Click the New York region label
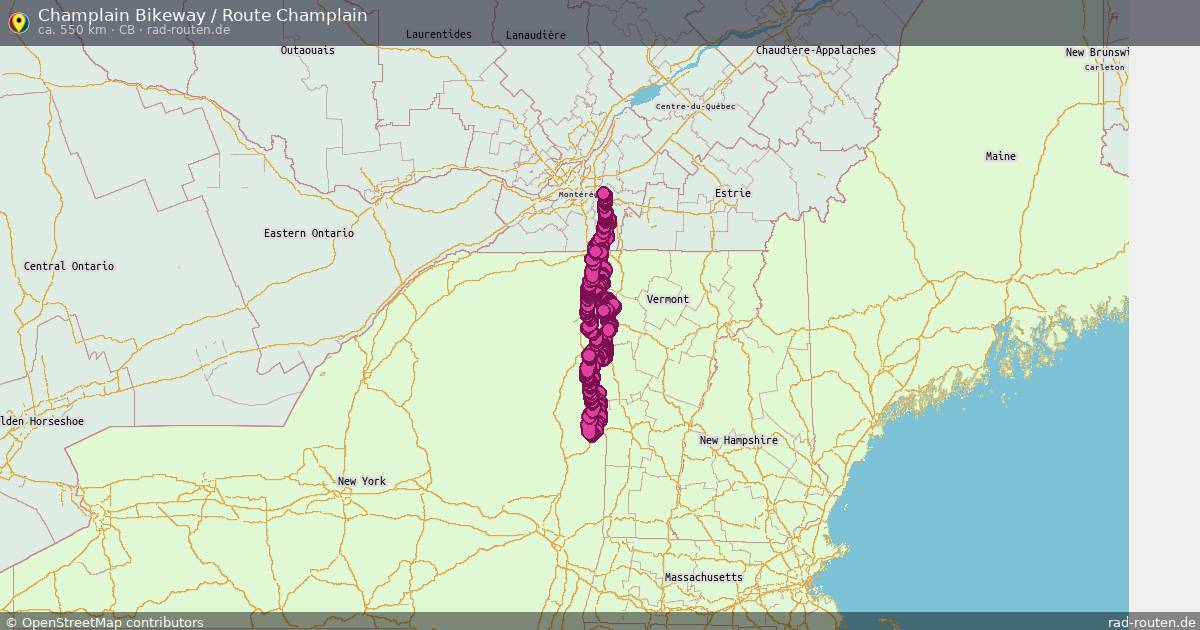The width and height of the screenshot is (1200, 630). (x=361, y=480)
